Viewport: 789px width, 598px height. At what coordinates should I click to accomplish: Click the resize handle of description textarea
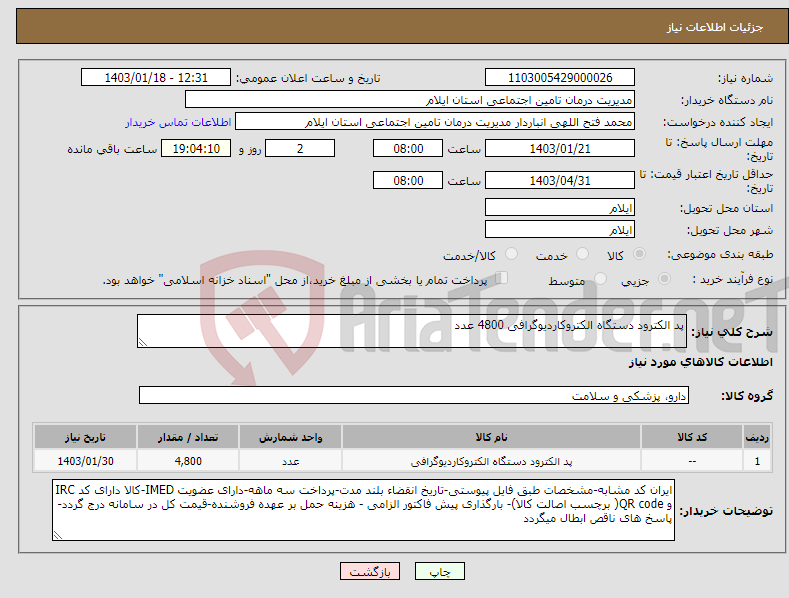(143, 343)
